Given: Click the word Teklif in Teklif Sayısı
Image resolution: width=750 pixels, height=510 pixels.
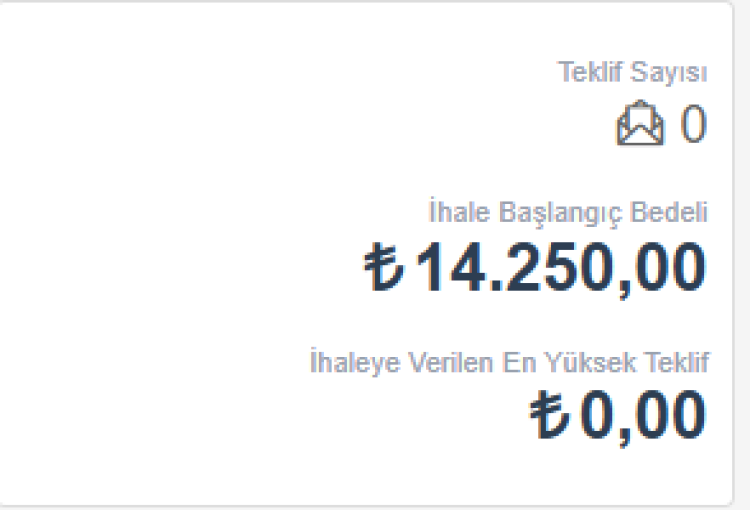Looking at the screenshot, I should click(x=589, y=73).
